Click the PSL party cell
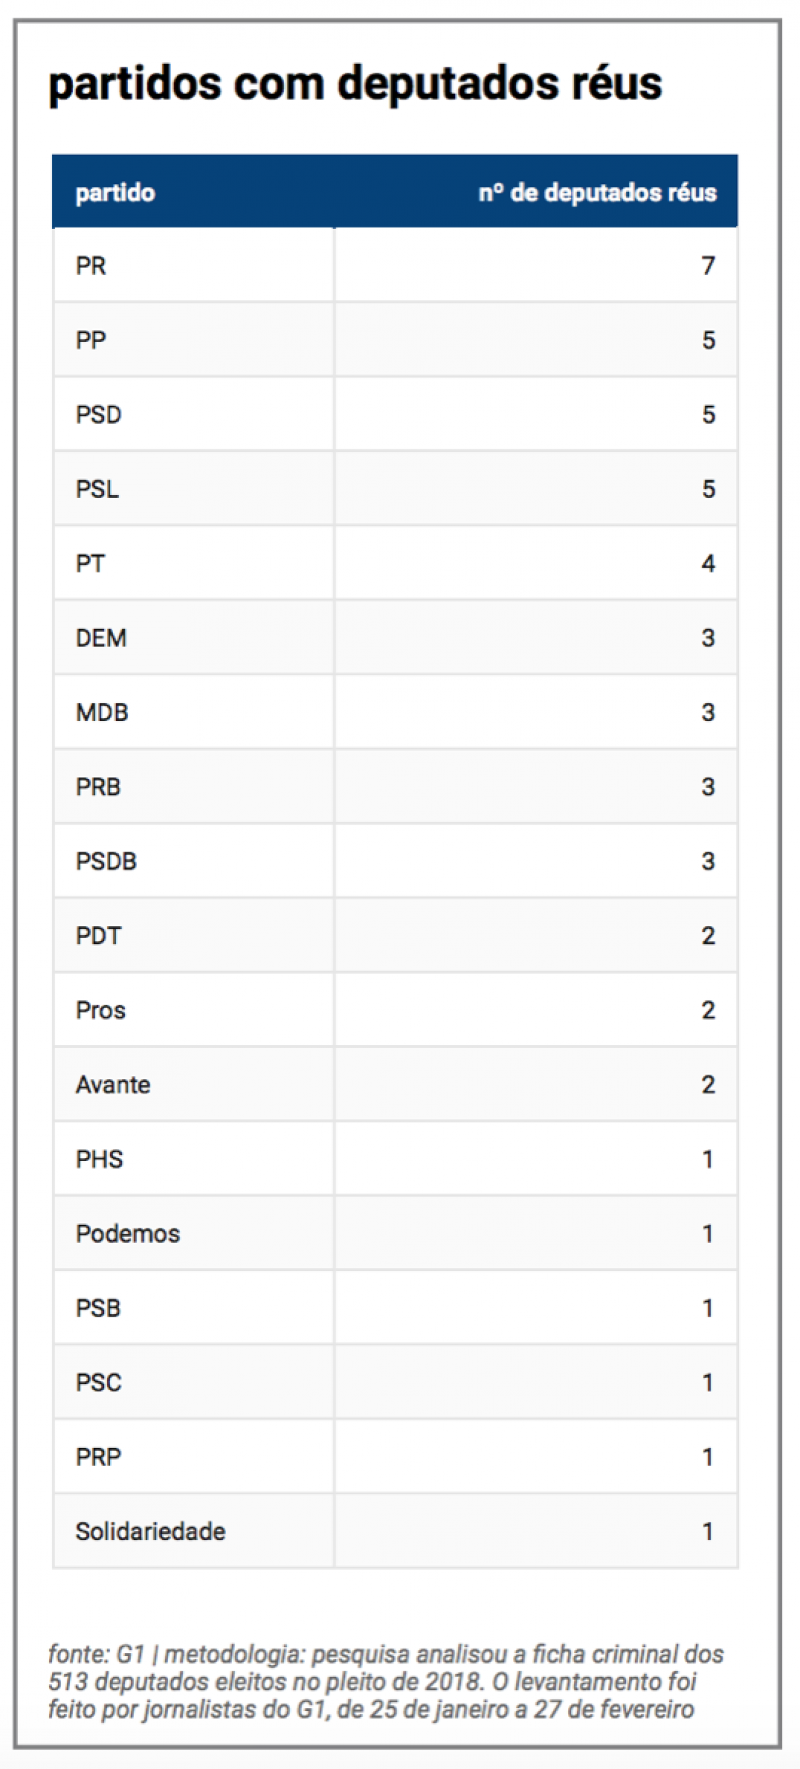The width and height of the screenshot is (800, 1769). (x=97, y=489)
